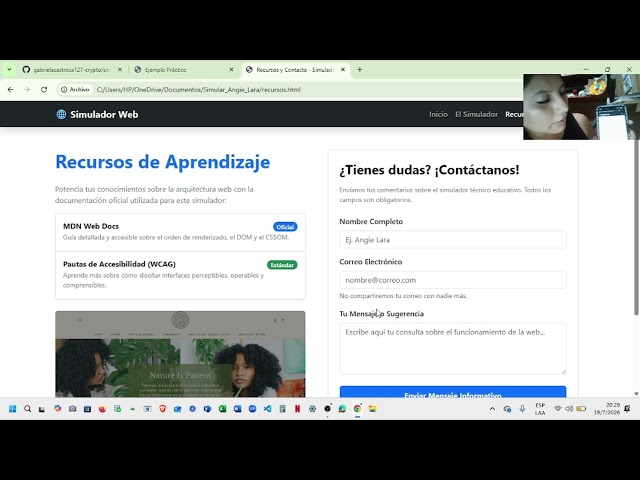Open the notifications bell icon
Image resolution: width=640 pixels, height=480 pixels.
point(627,409)
